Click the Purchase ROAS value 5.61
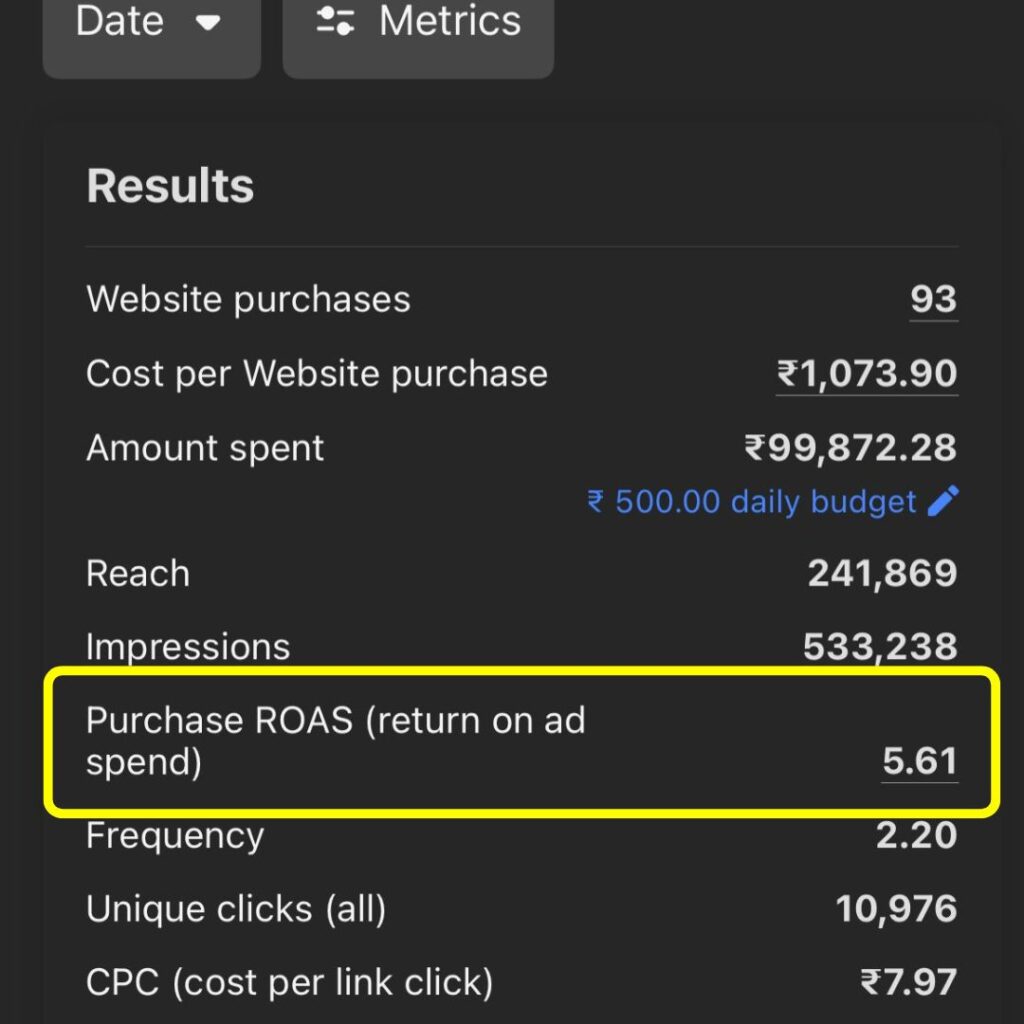Screen dimensions: 1024x1024 919,762
